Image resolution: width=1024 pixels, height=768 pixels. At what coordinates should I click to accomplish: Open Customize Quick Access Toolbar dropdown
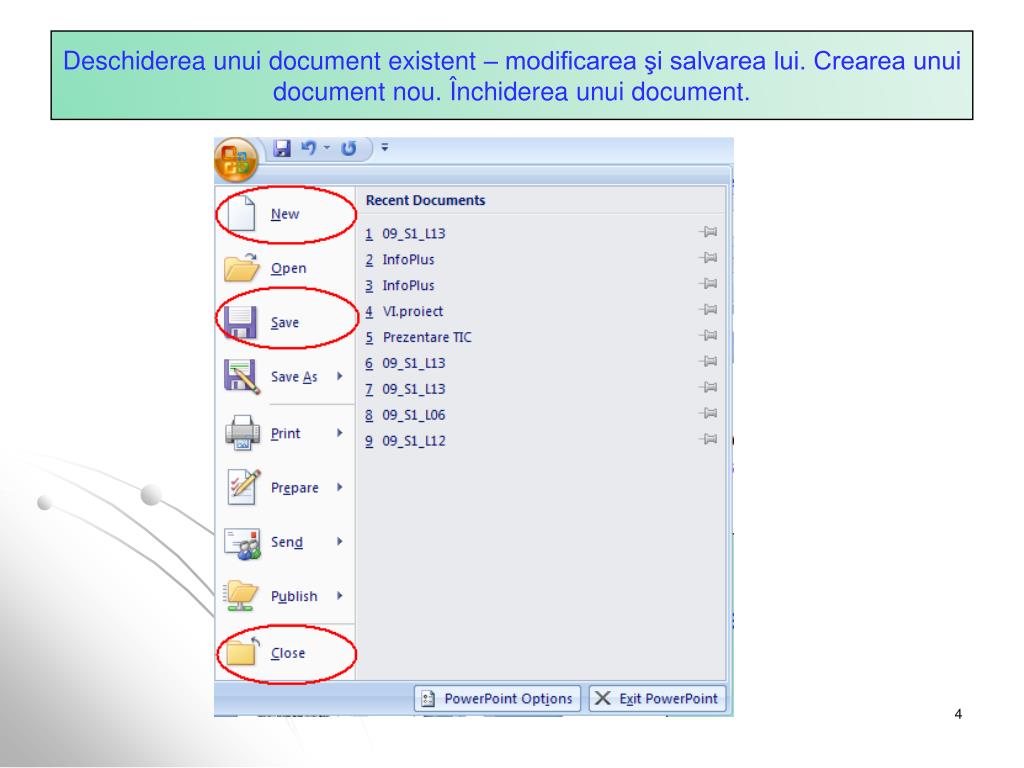pos(385,148)
